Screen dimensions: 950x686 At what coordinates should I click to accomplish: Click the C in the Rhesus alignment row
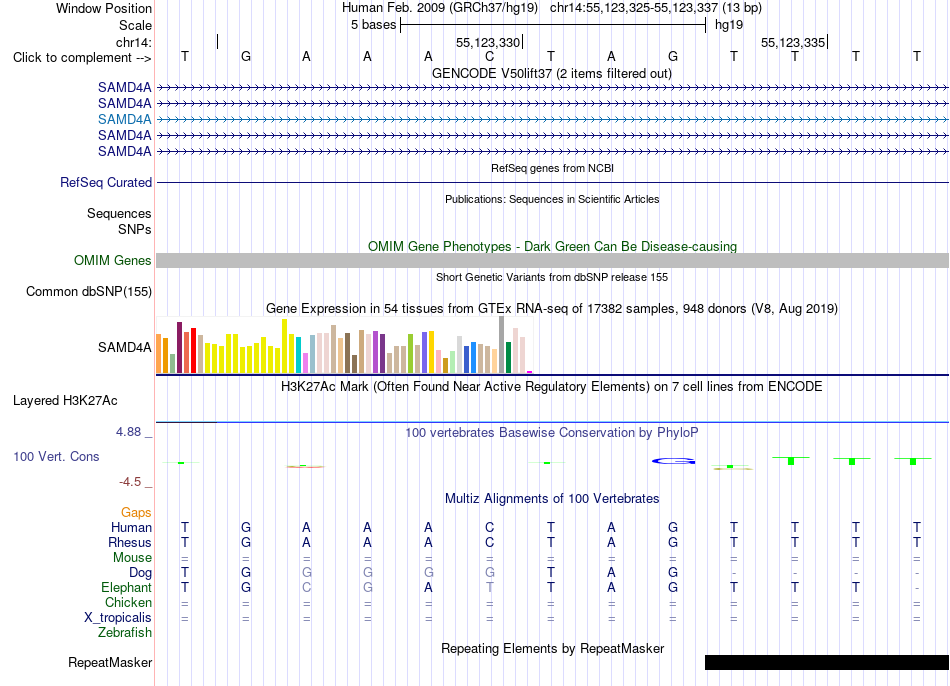click(490, 542)
